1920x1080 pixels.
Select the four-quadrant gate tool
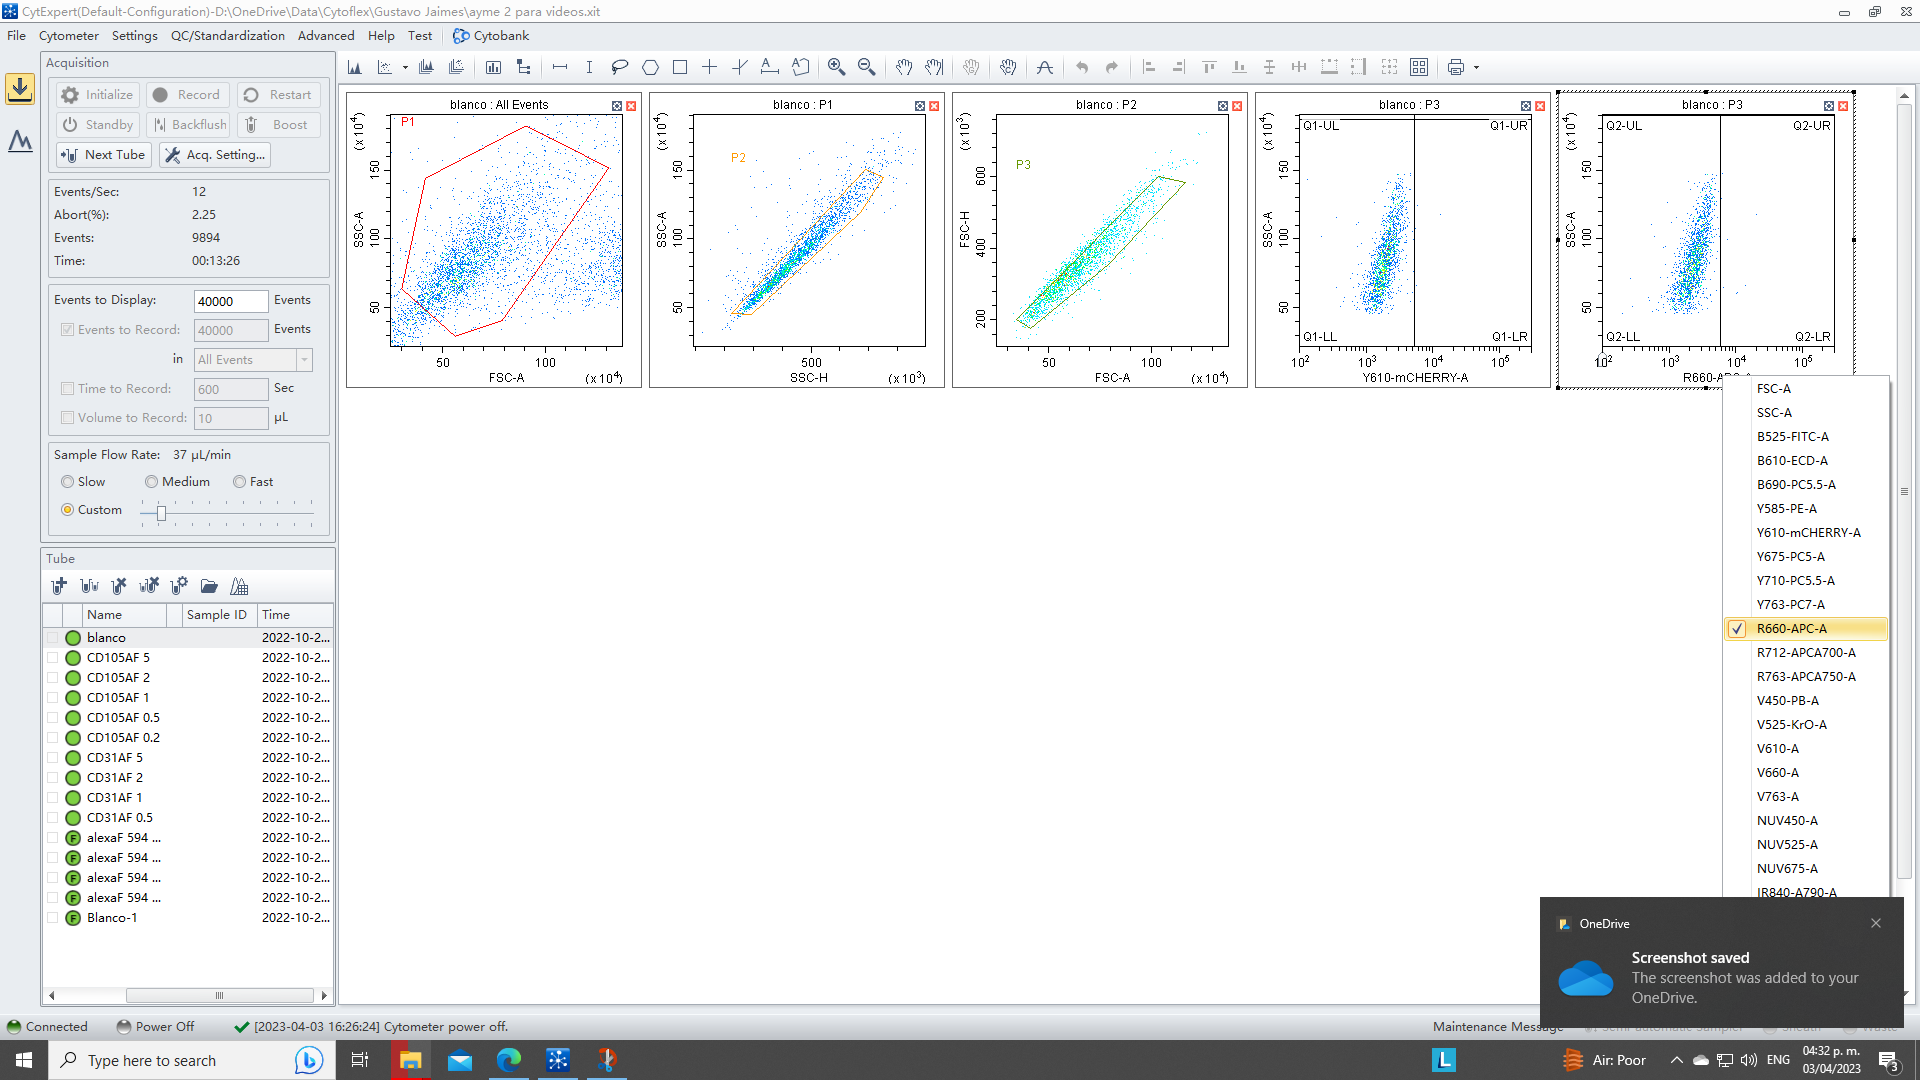[x=709, y=67]
